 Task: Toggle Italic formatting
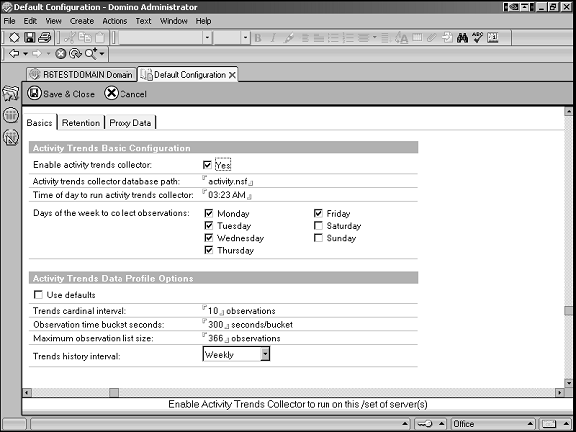[x=273, y=37]
